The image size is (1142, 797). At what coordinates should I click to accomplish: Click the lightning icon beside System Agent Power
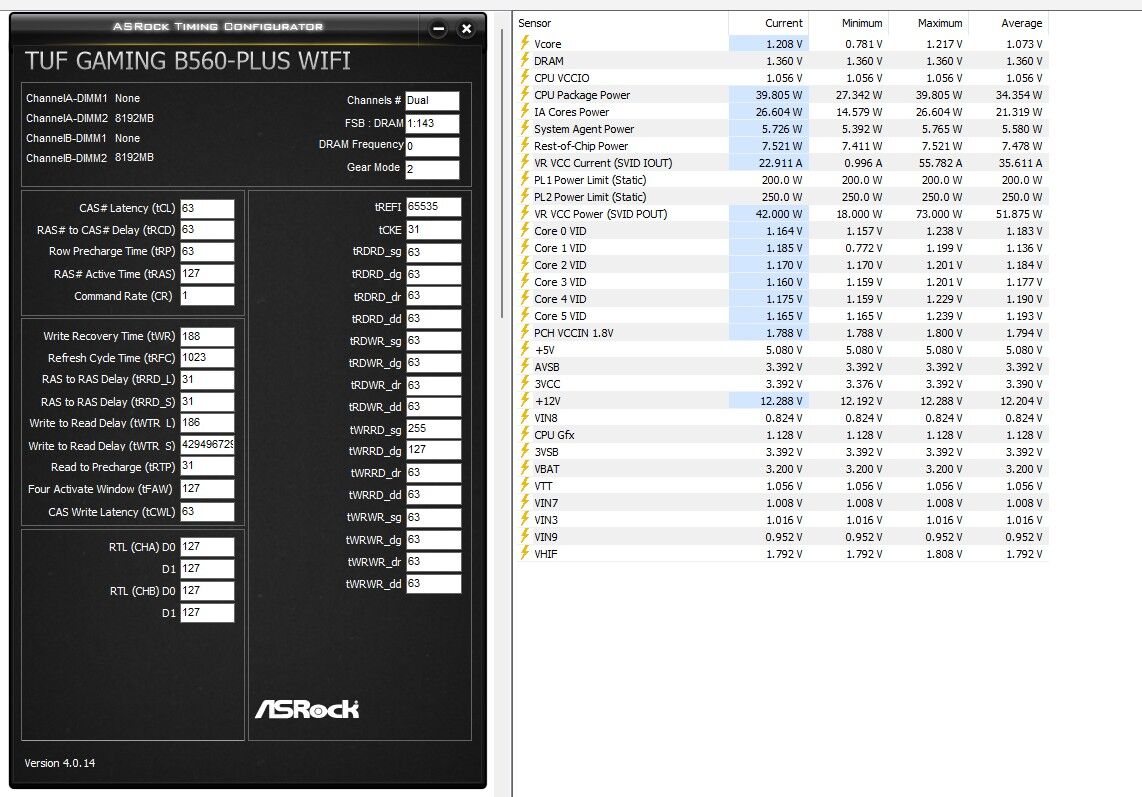(524, 128)
